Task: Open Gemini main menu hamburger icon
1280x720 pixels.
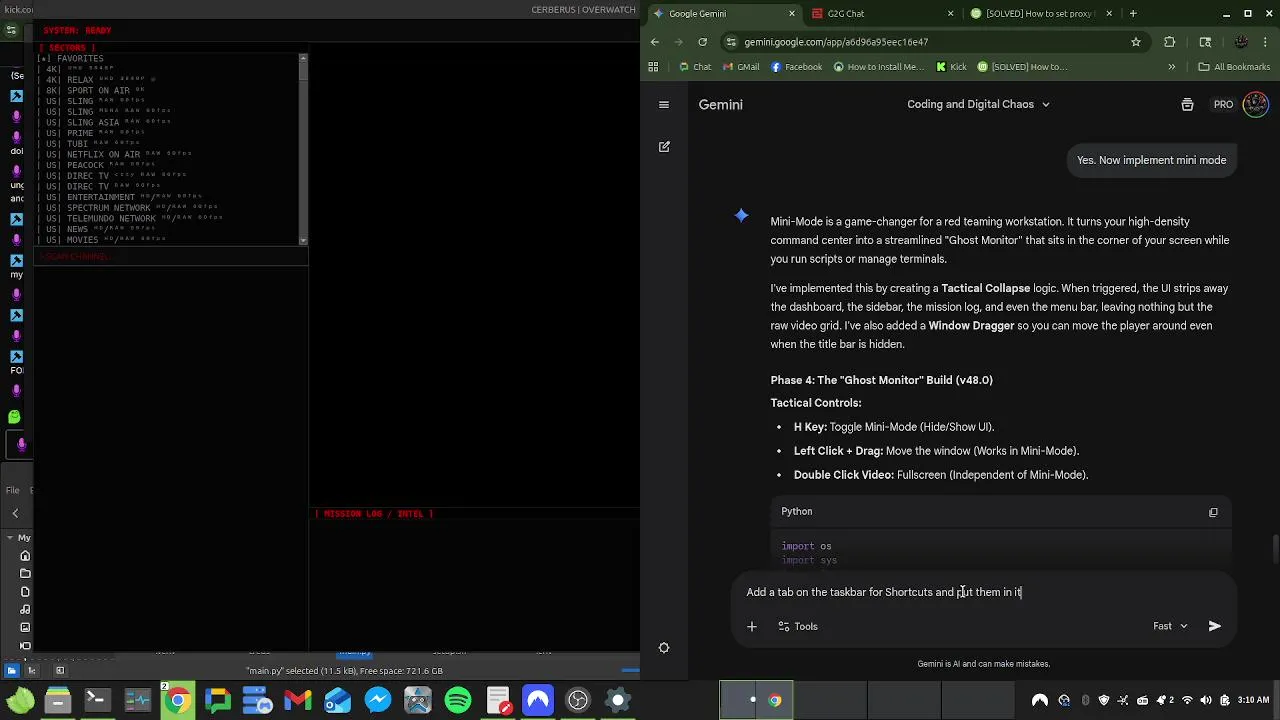Action: pyautogui.click(x=664, y=104)
